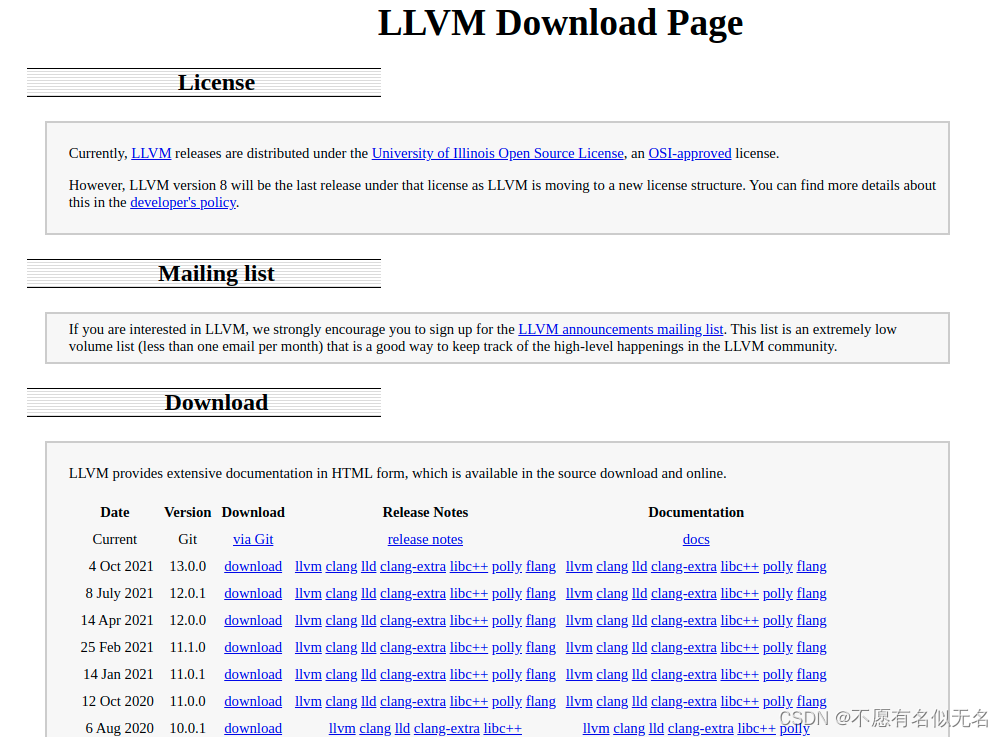The image size is (1003, 737).
Task: Open 11.0.1 flang release notes
Action: [541, 674]
